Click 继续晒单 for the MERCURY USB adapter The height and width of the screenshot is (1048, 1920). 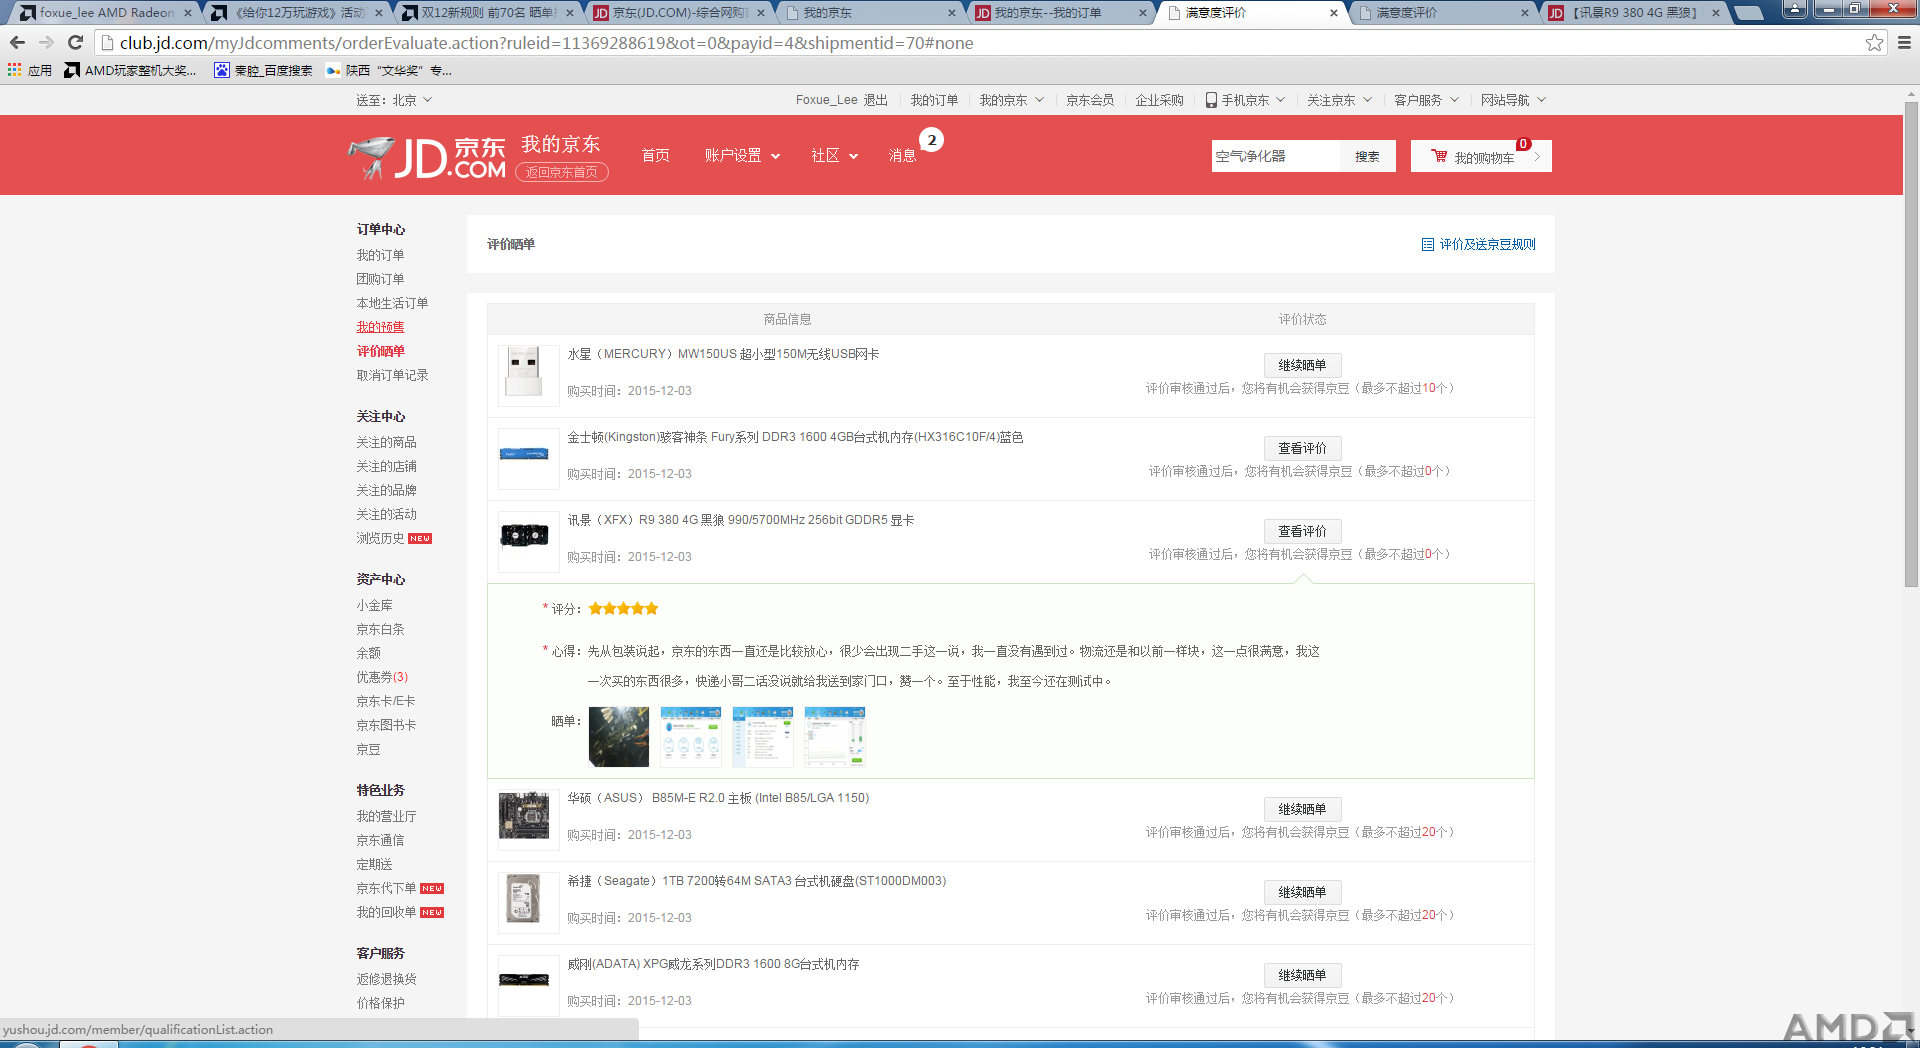coord(1302,365)
